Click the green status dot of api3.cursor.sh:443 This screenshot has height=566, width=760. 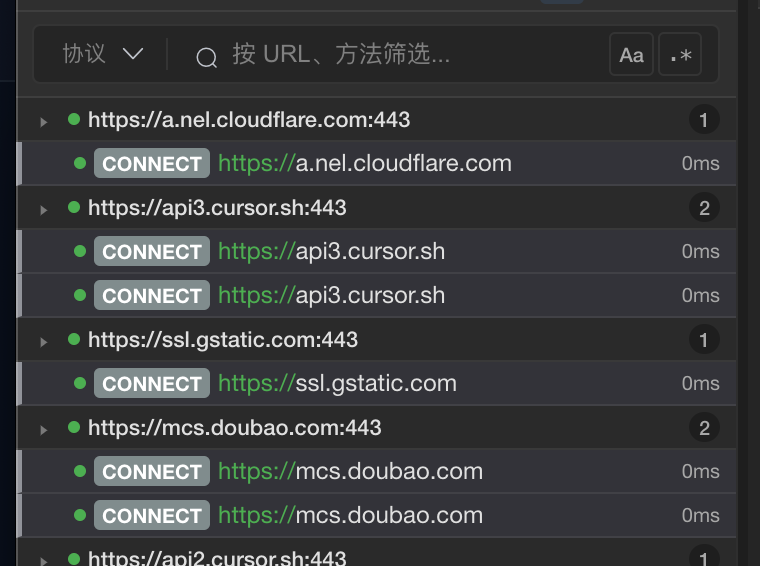click(74, 207)
